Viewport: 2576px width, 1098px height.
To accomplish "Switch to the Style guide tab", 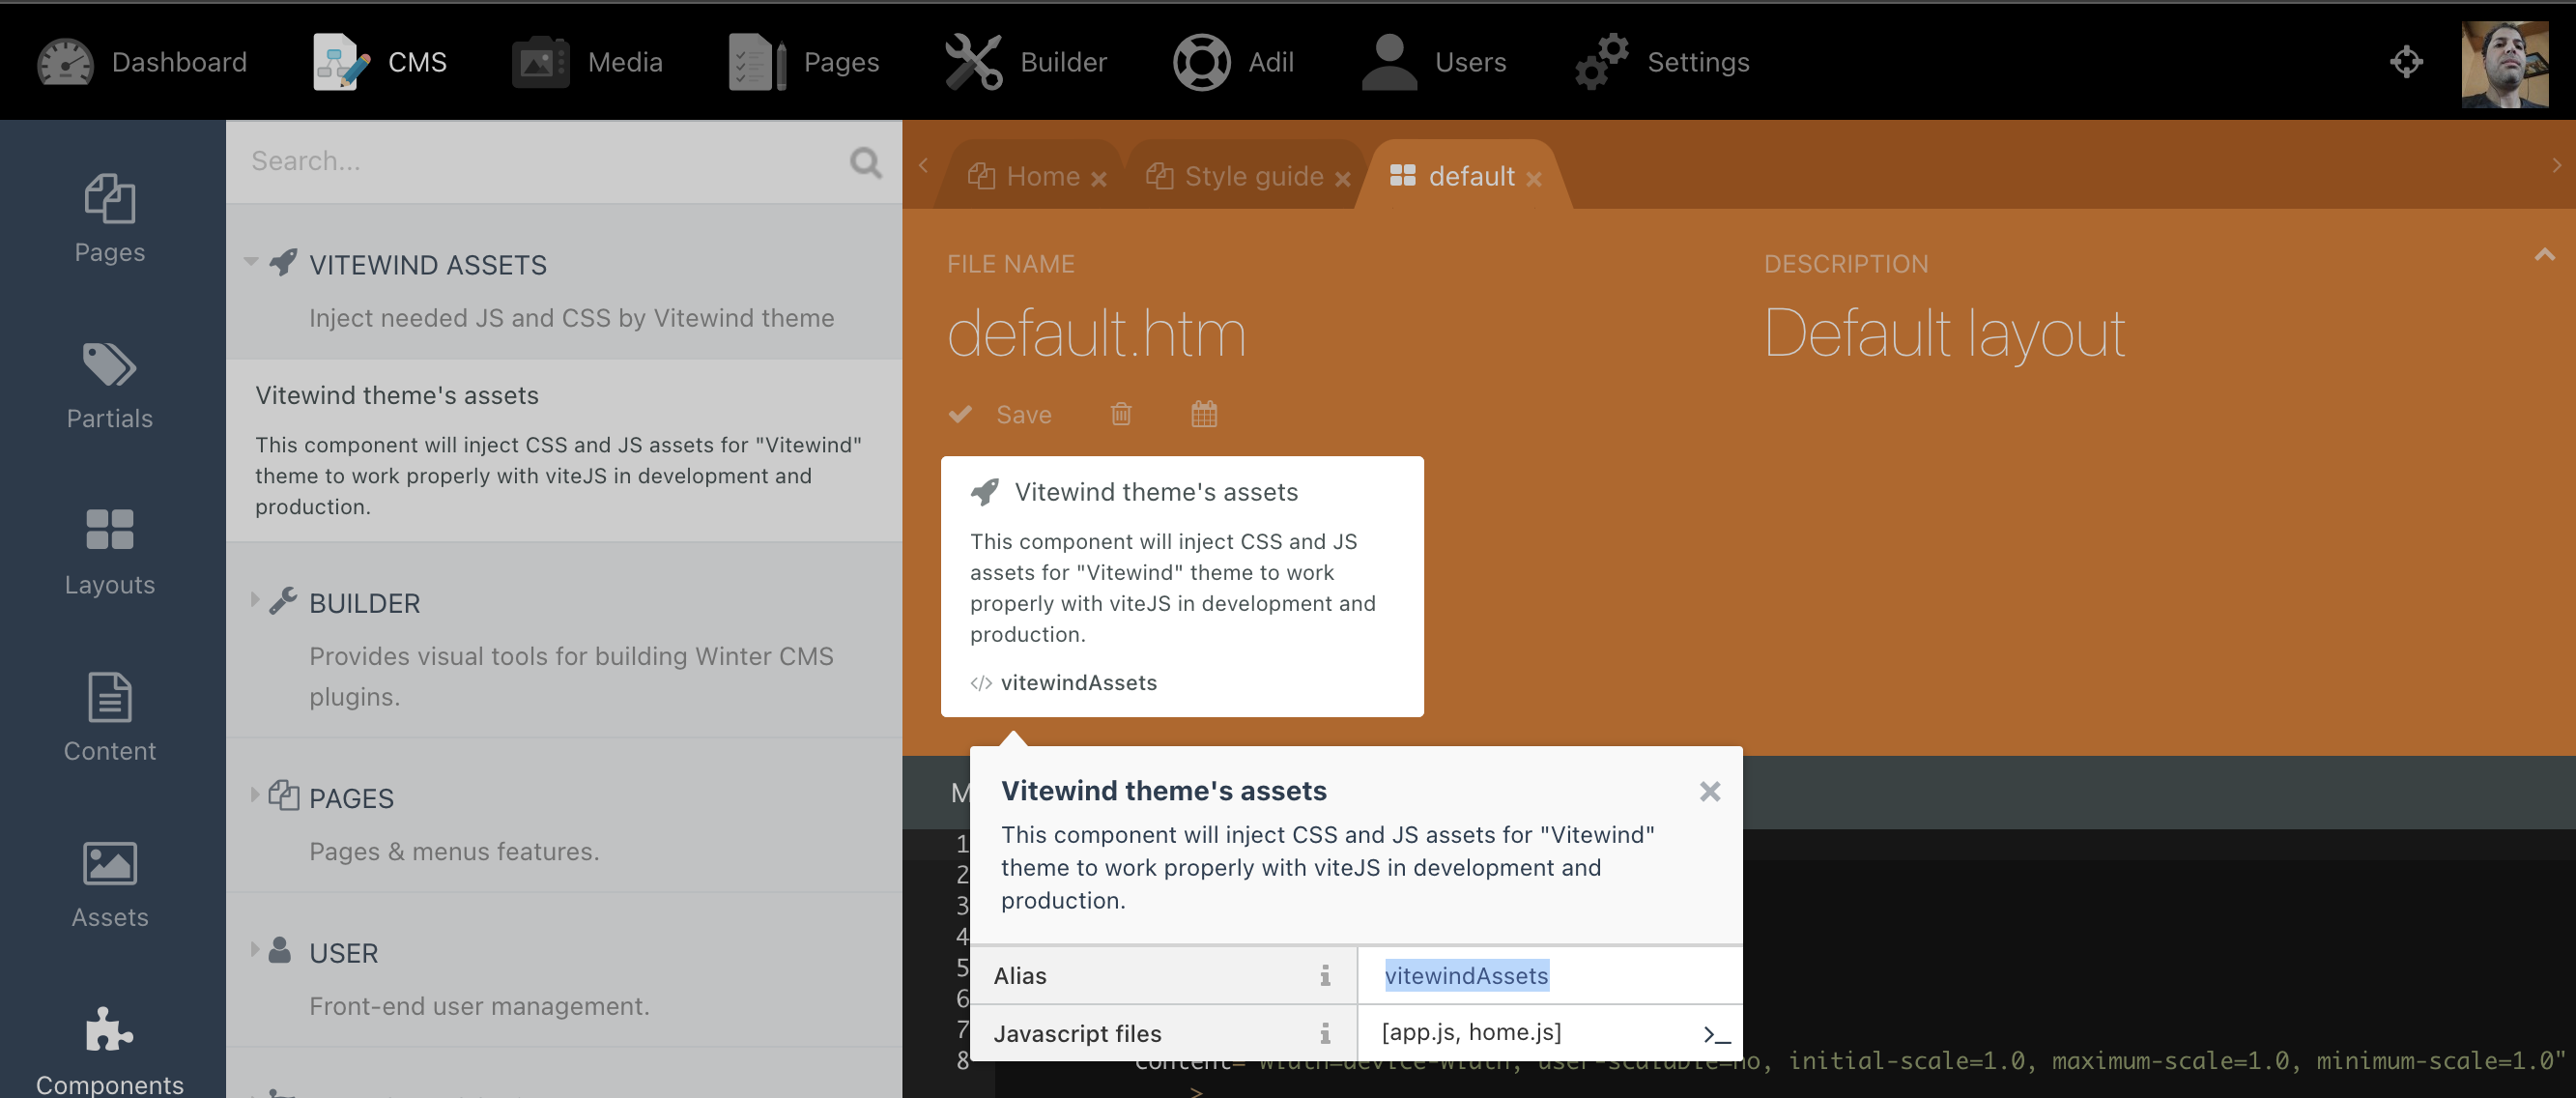I will [1253, 177].
